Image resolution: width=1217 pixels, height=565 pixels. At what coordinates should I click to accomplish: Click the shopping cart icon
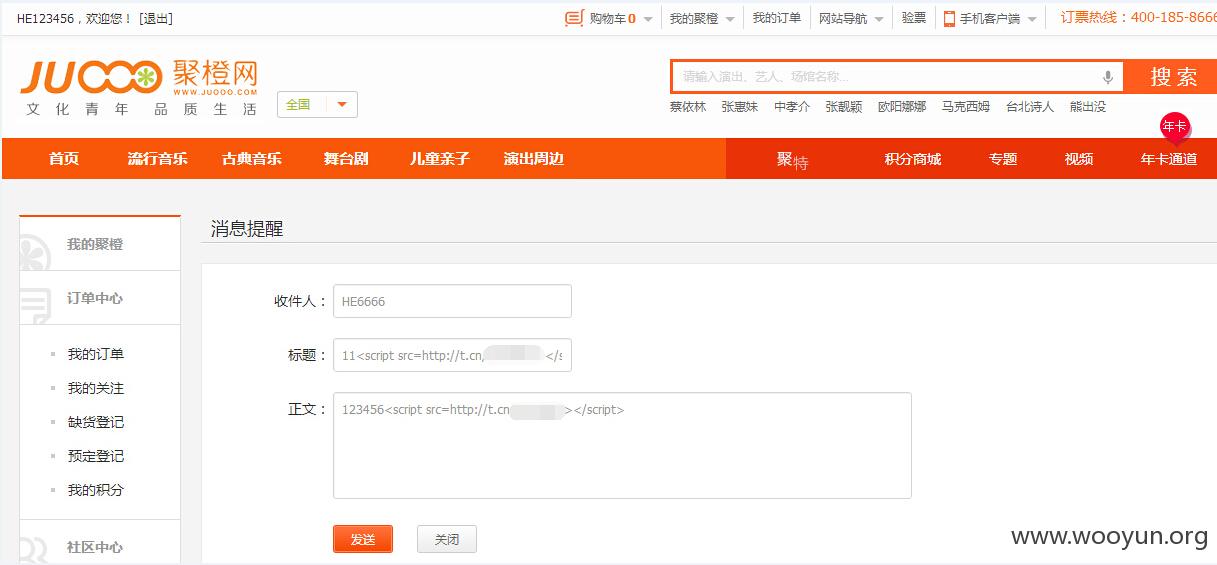click(574, 18)
